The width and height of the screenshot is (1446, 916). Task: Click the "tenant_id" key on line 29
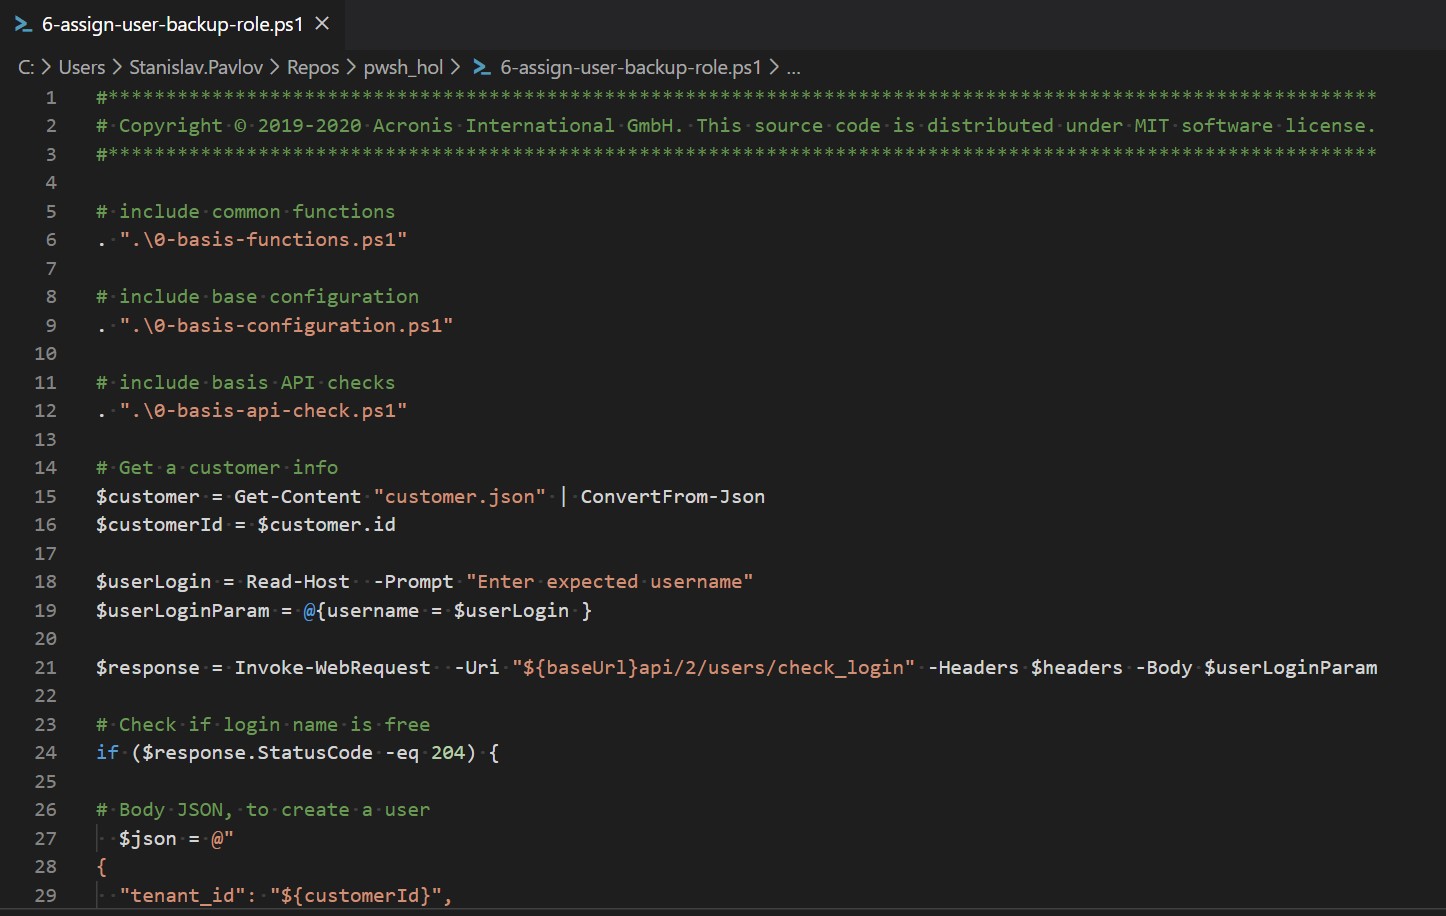(x=183, y=895)
